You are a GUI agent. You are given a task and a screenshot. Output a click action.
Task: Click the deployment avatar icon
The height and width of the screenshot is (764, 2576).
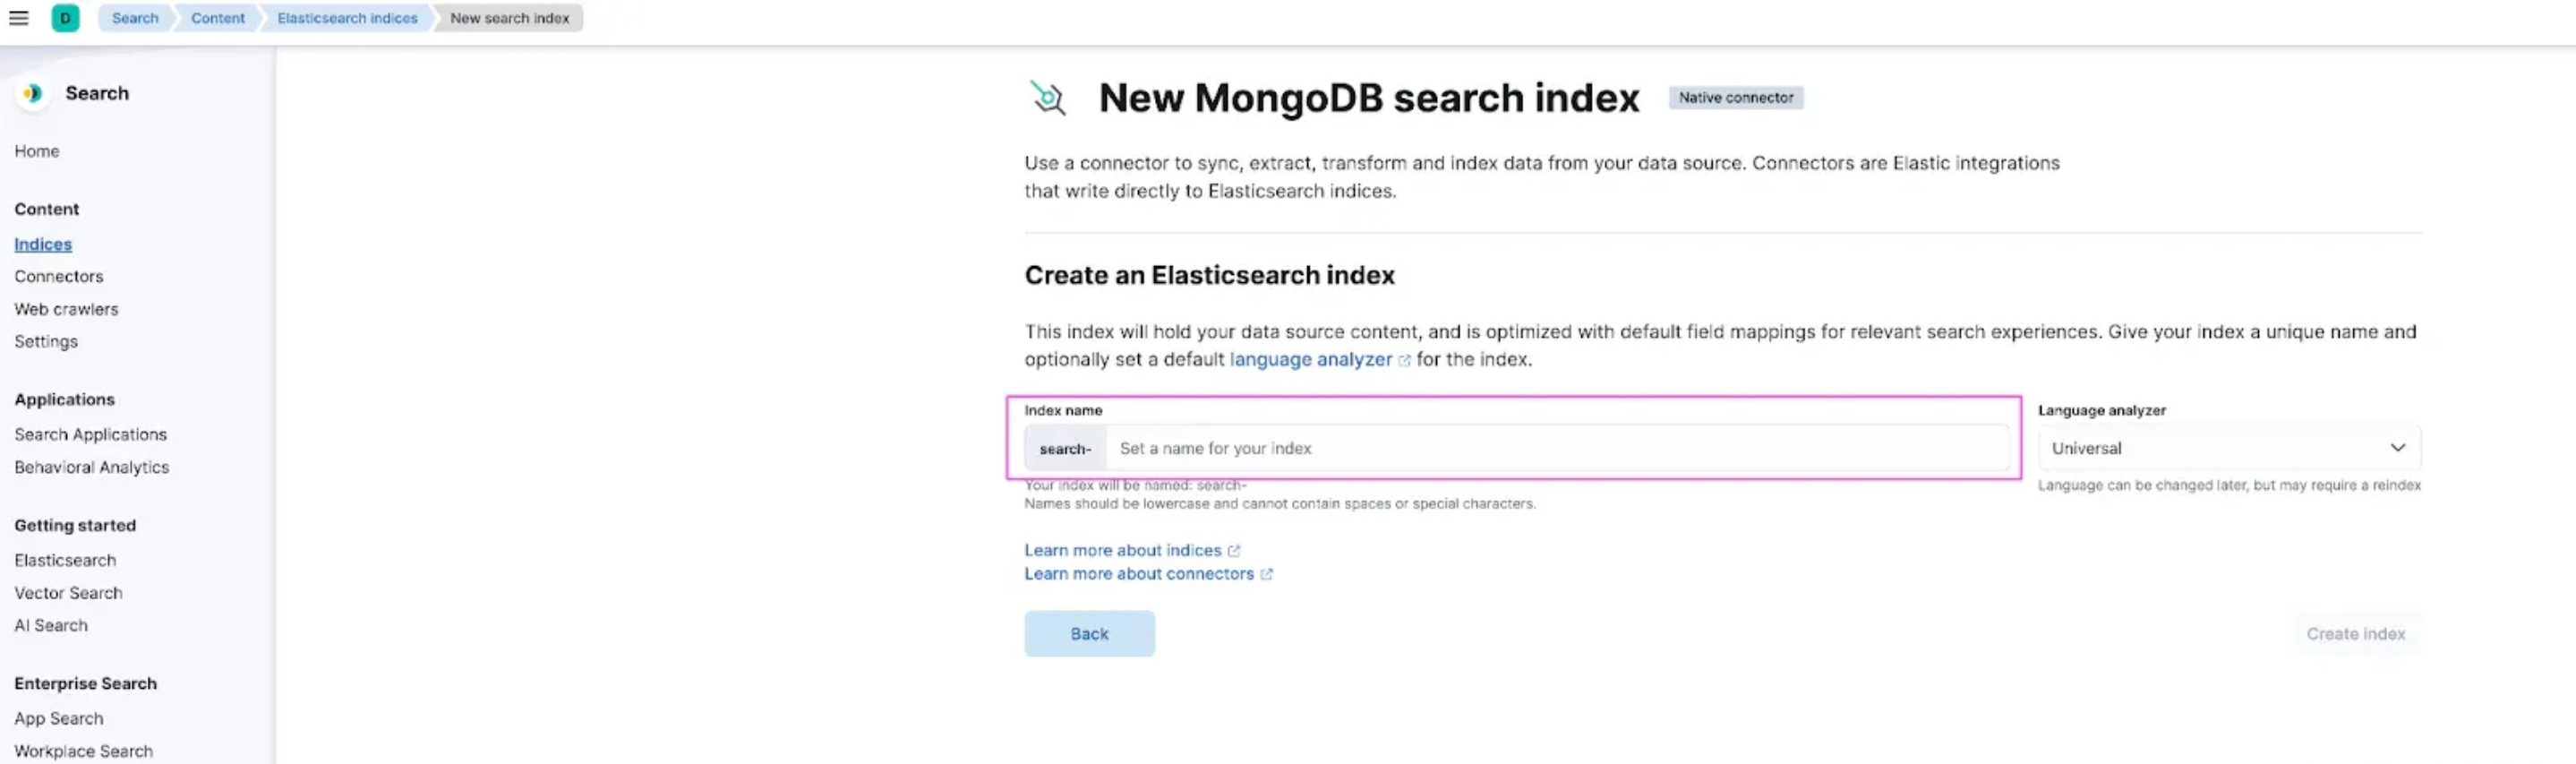coord(65,18)
